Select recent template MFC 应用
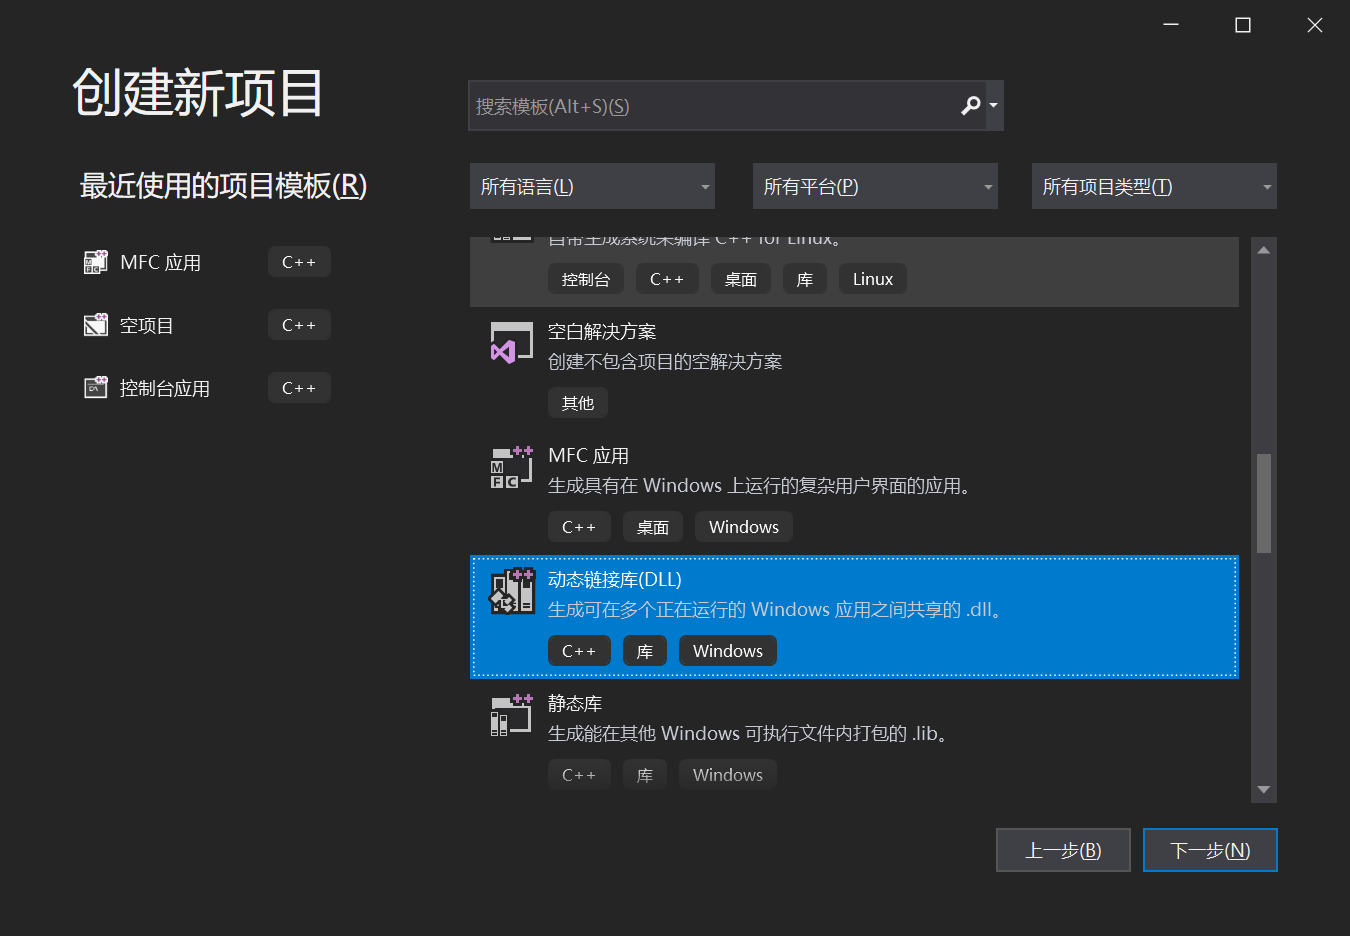The image size is (1350, 936). [x=160, y=262]
